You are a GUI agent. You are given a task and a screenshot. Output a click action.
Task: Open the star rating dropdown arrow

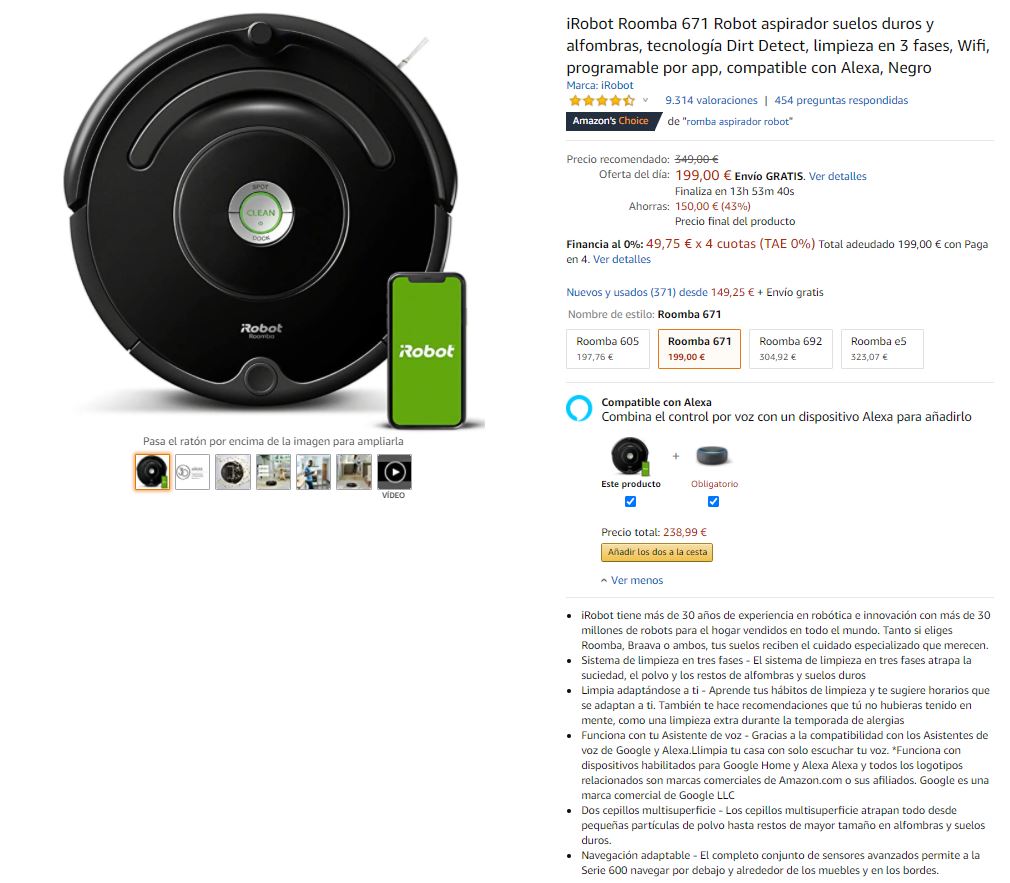(x=645, y=100)
